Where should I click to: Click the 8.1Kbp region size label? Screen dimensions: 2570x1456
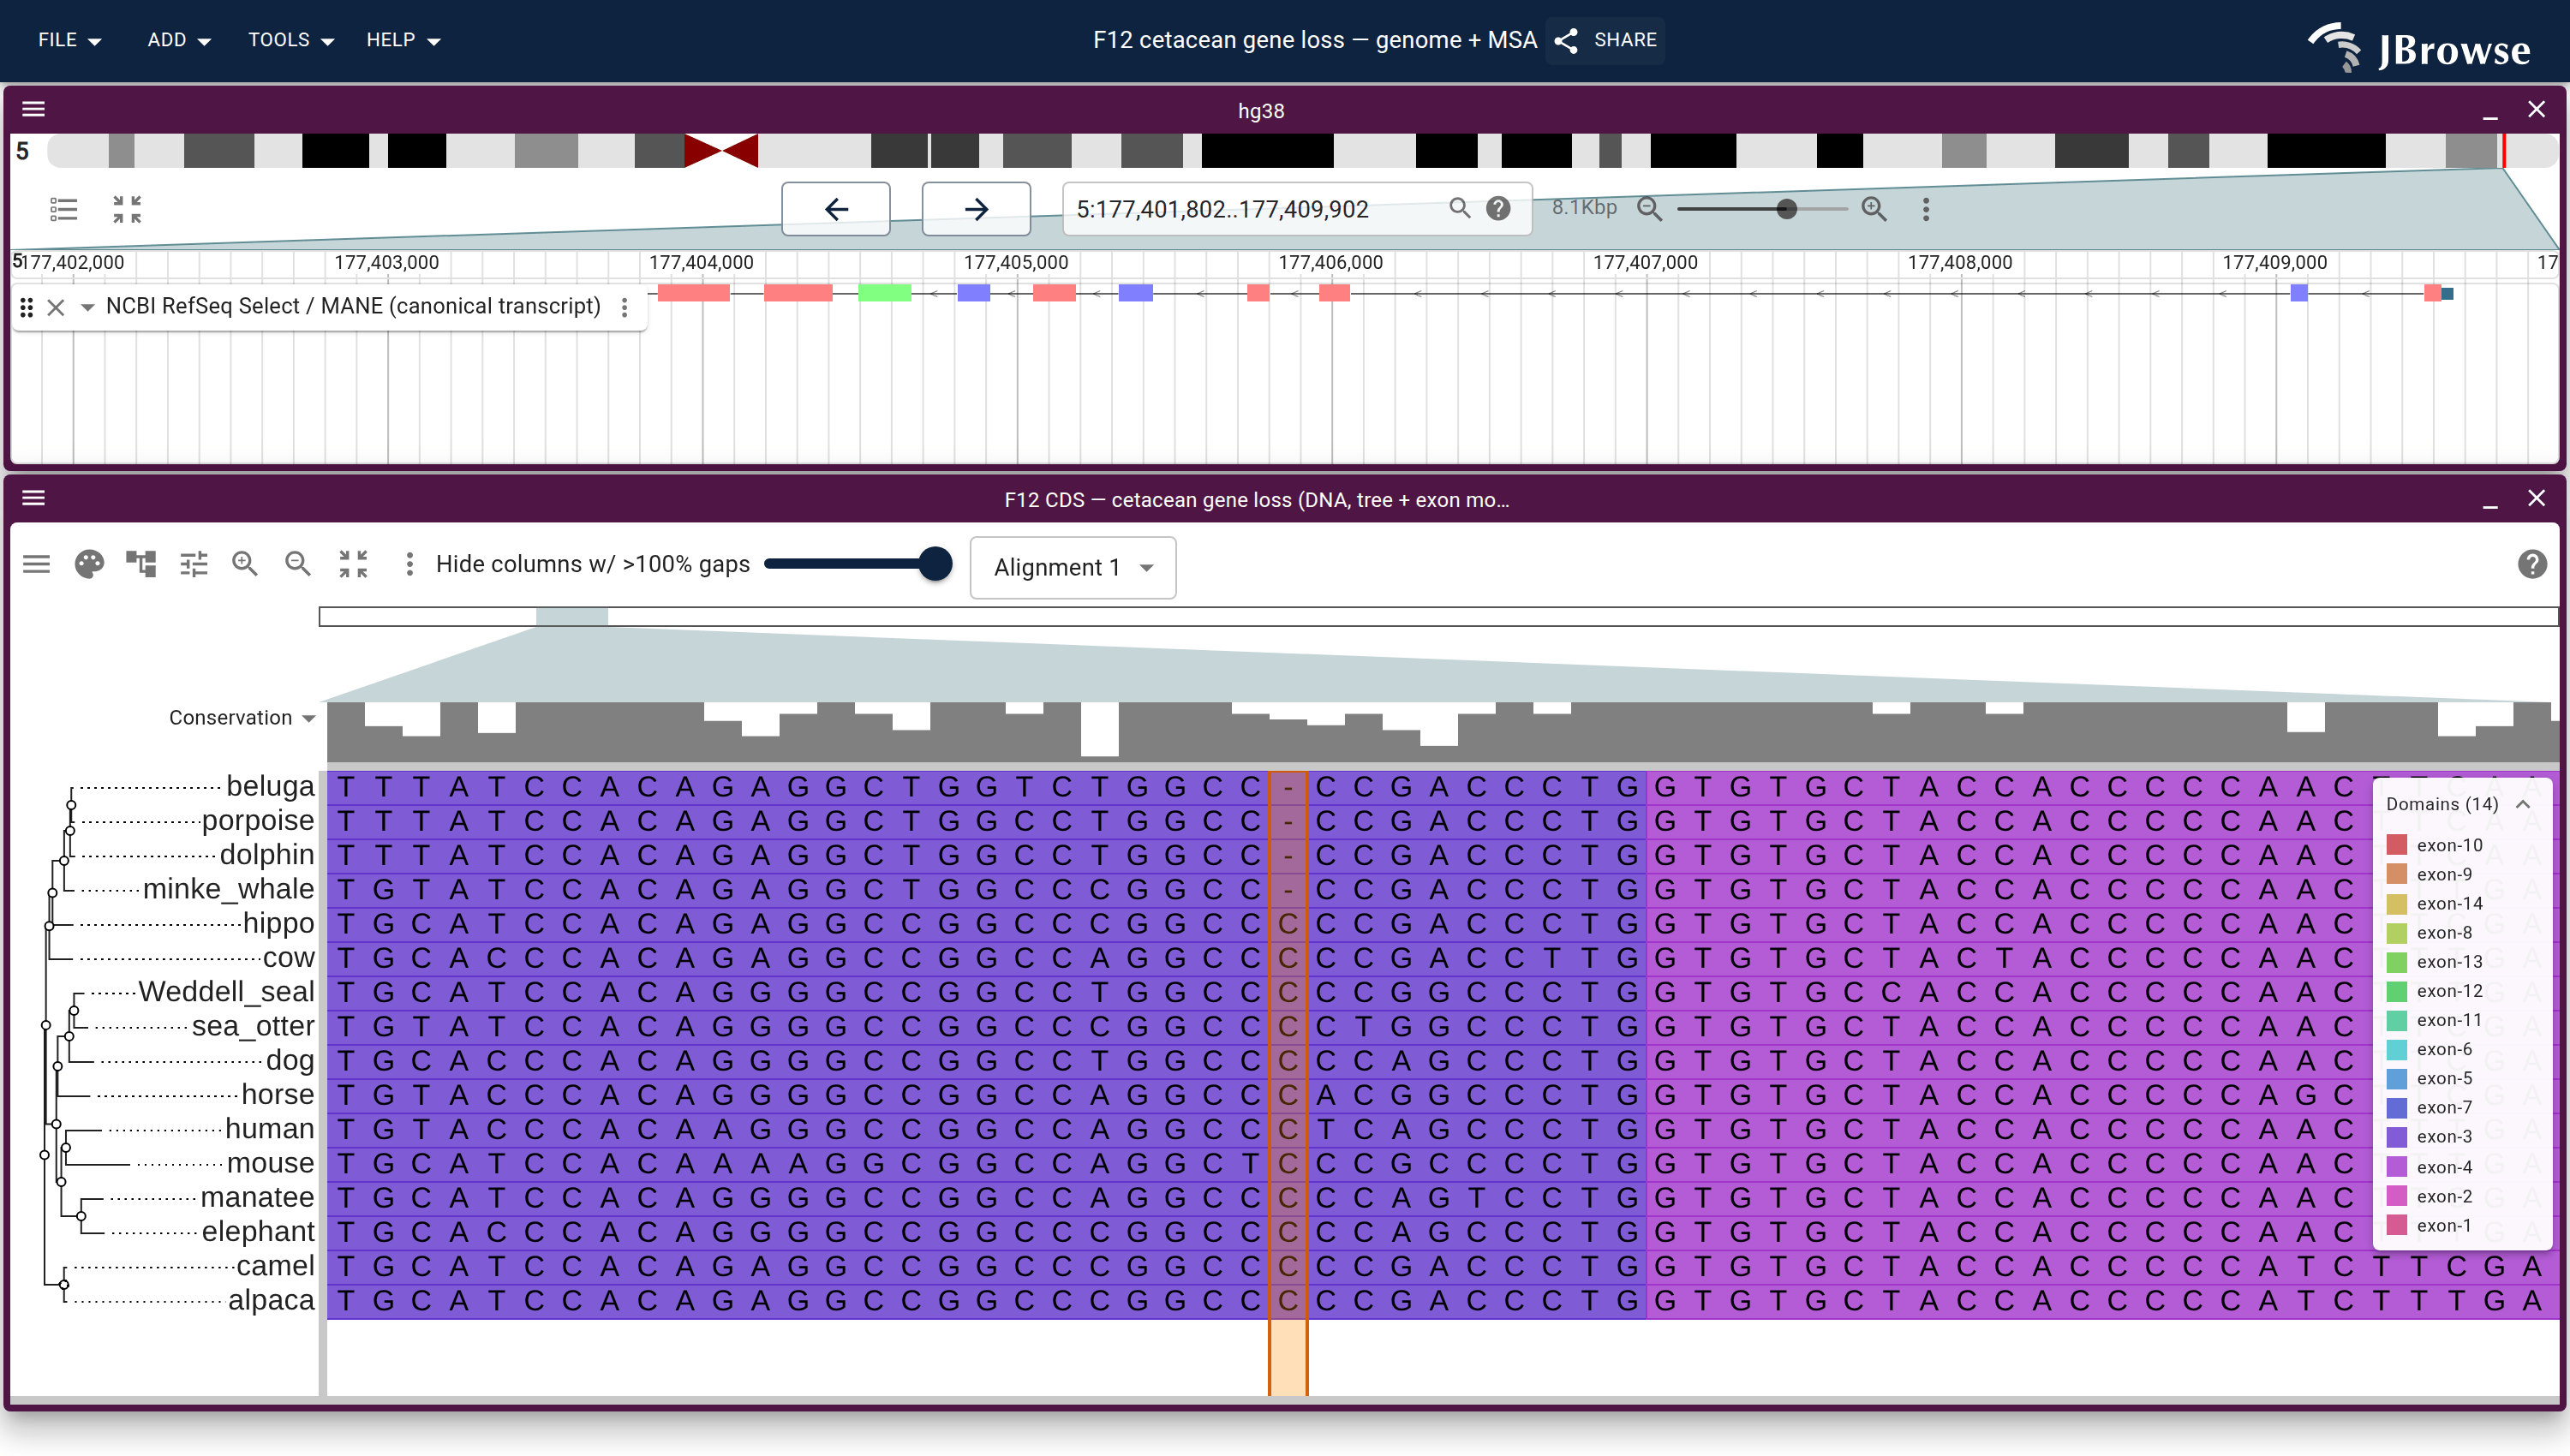[x=1584, y=208]
